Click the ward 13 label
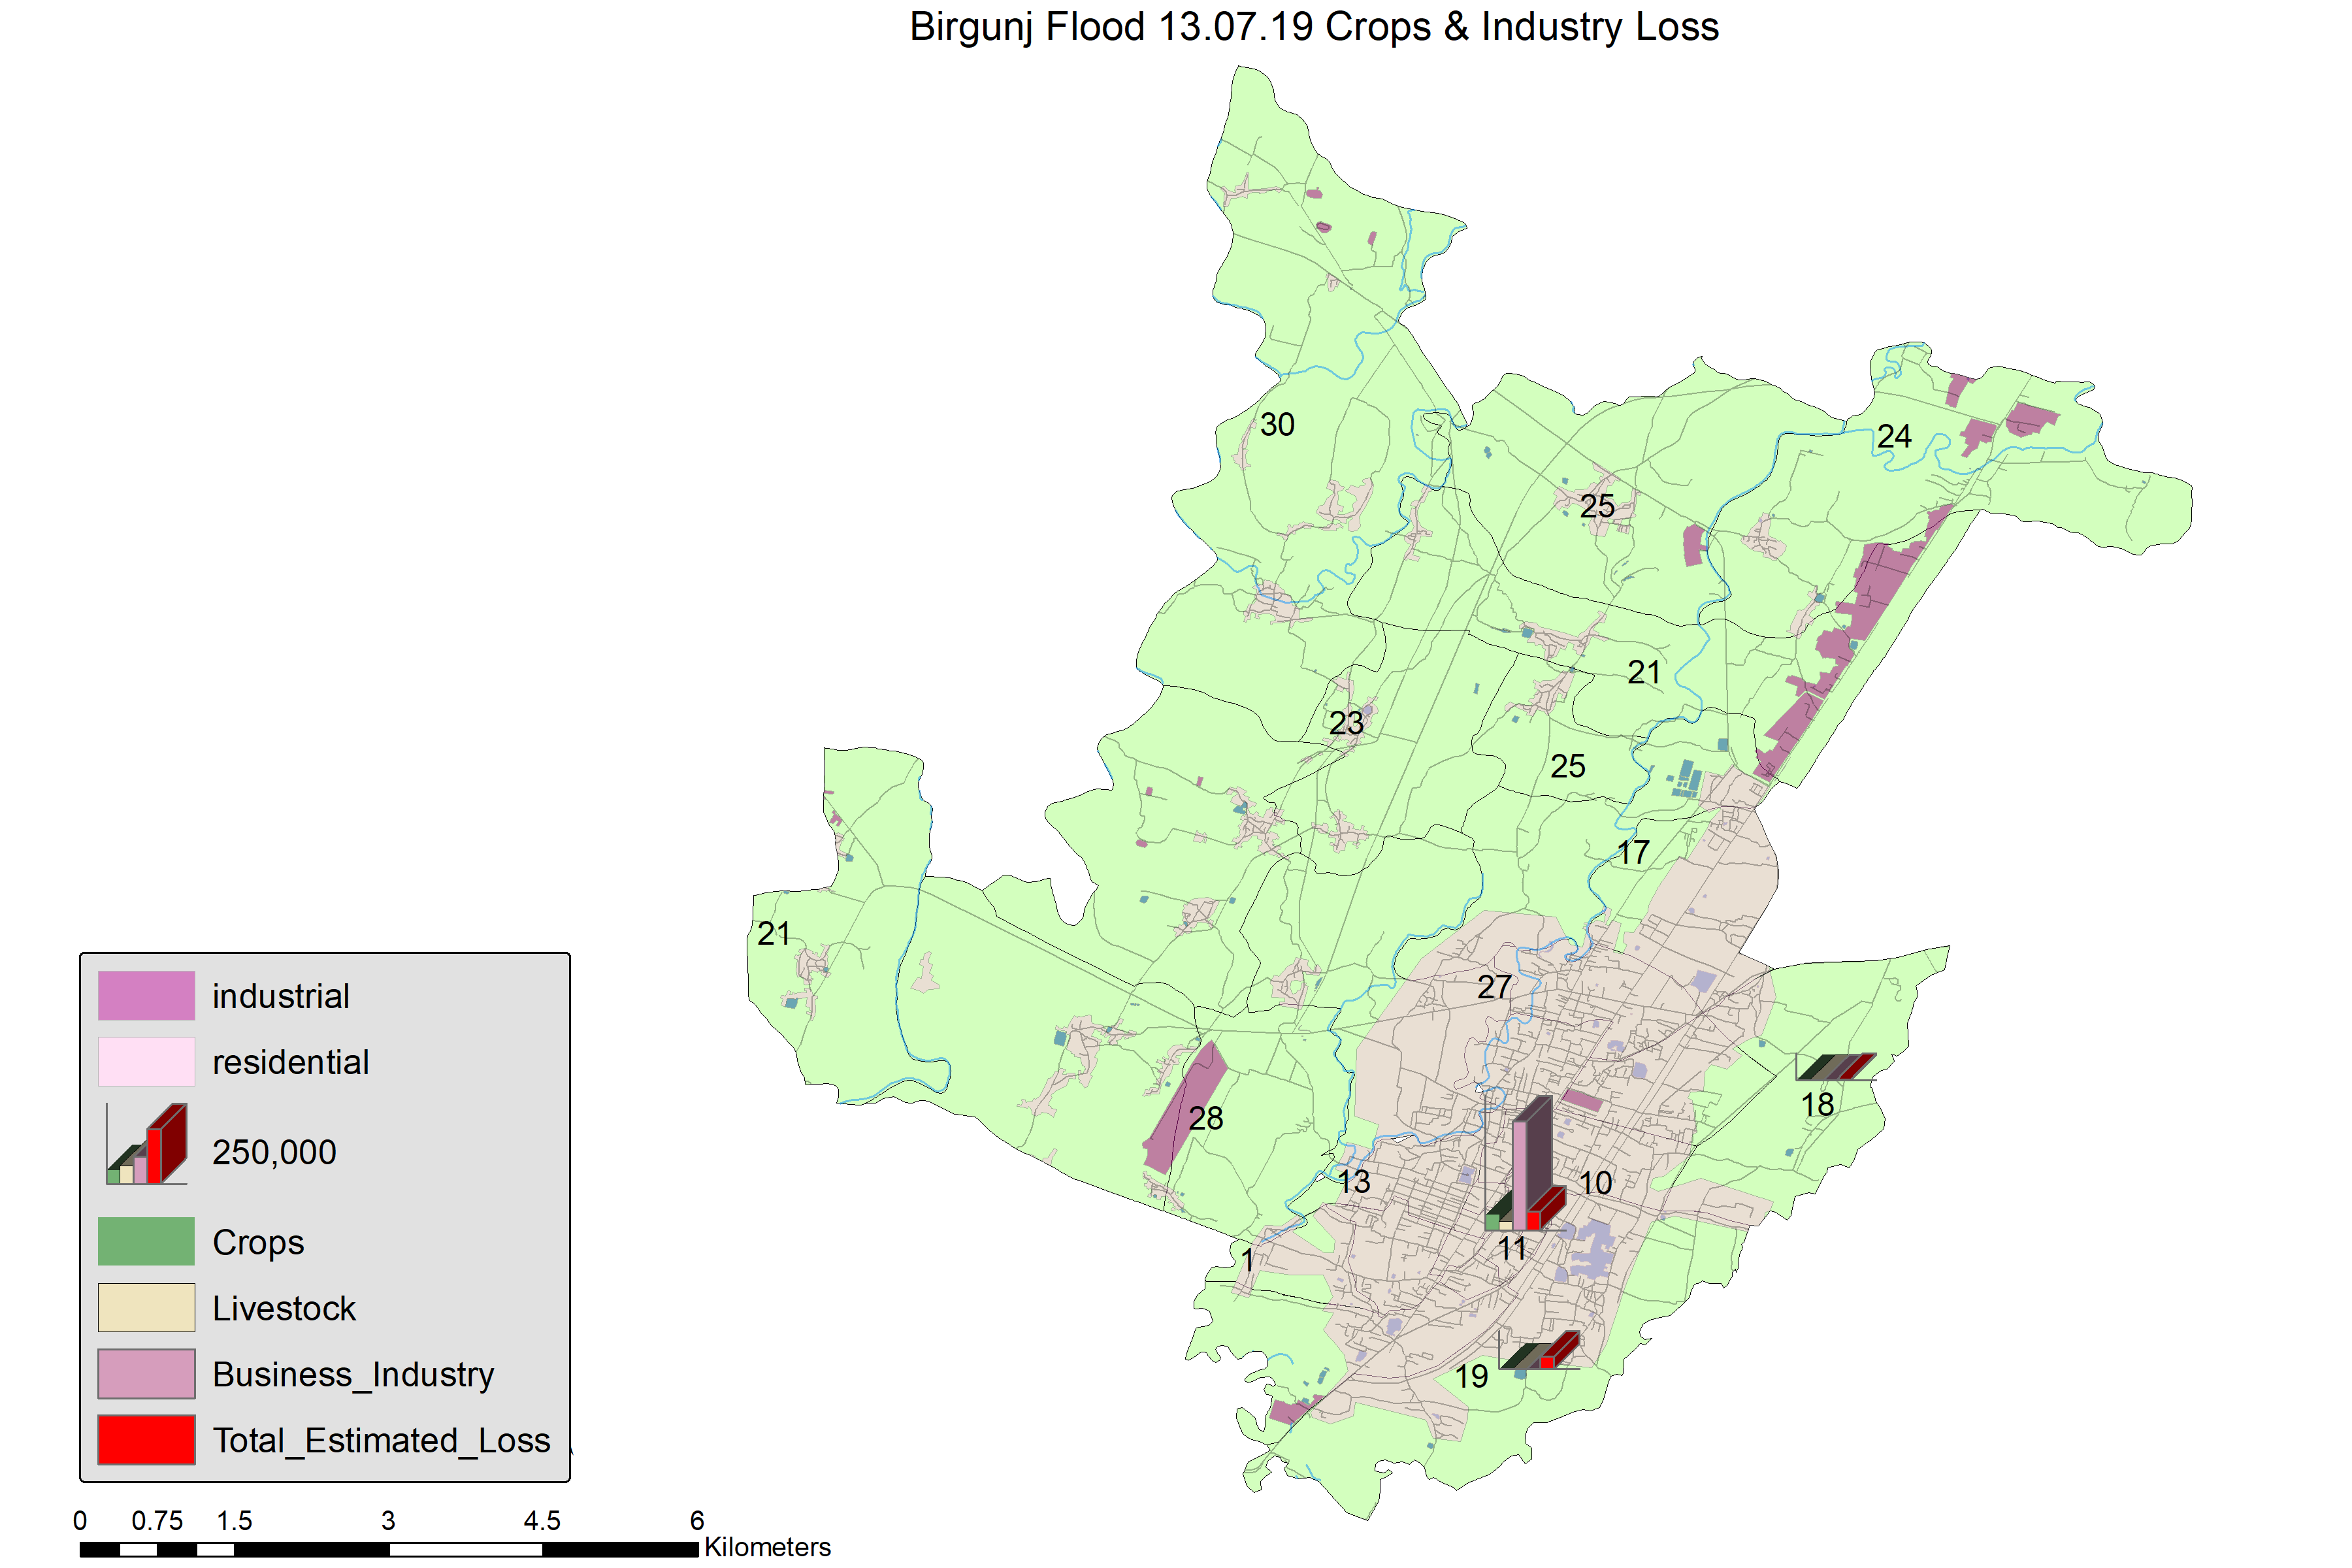The image size is (2352, 1568). point(1354,1182)
